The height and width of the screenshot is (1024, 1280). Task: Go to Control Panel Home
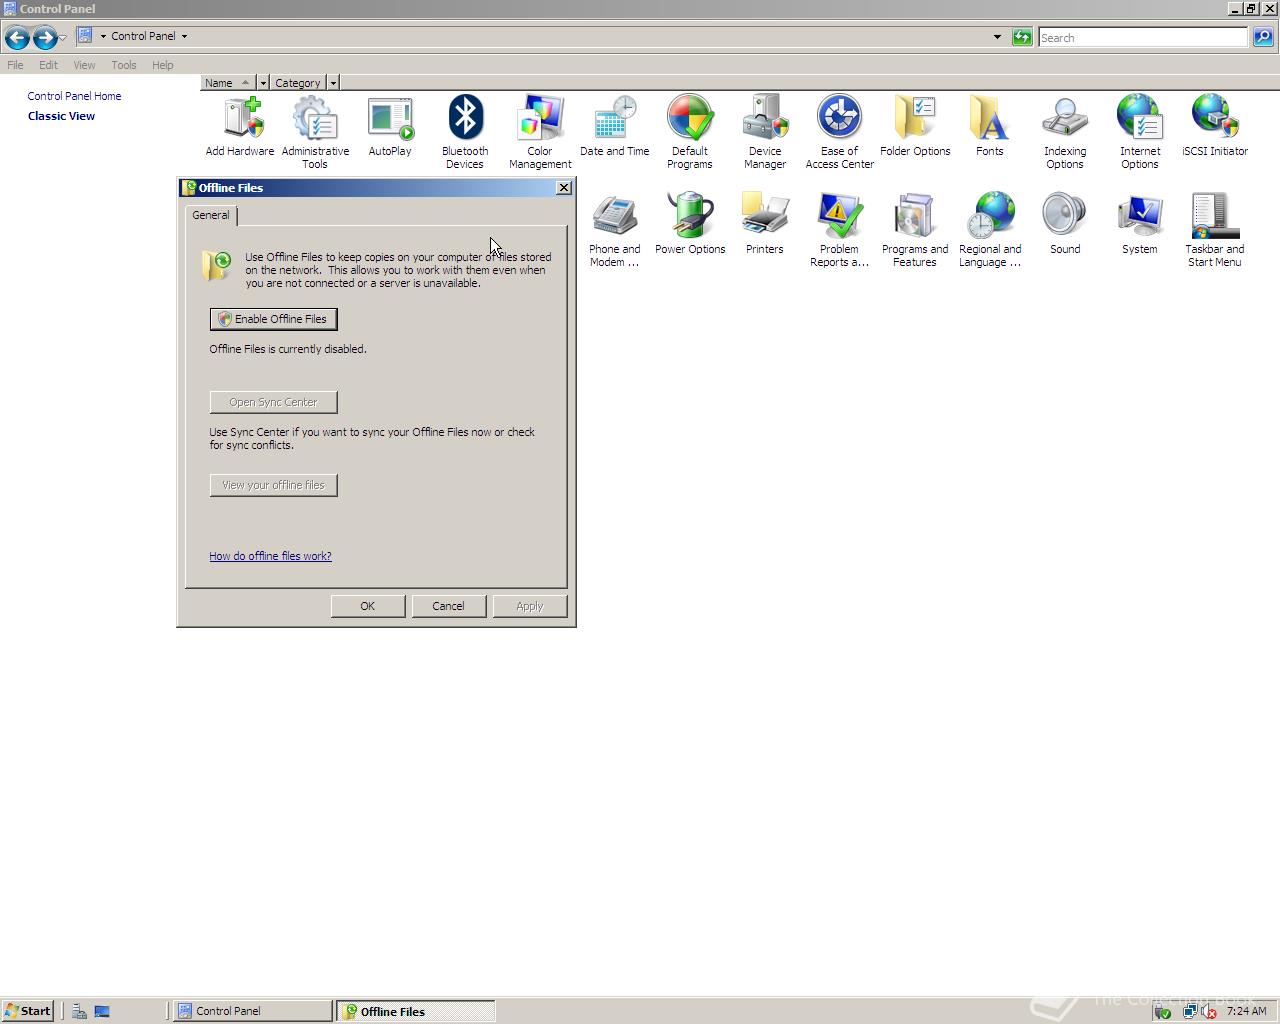coord(75,96)
